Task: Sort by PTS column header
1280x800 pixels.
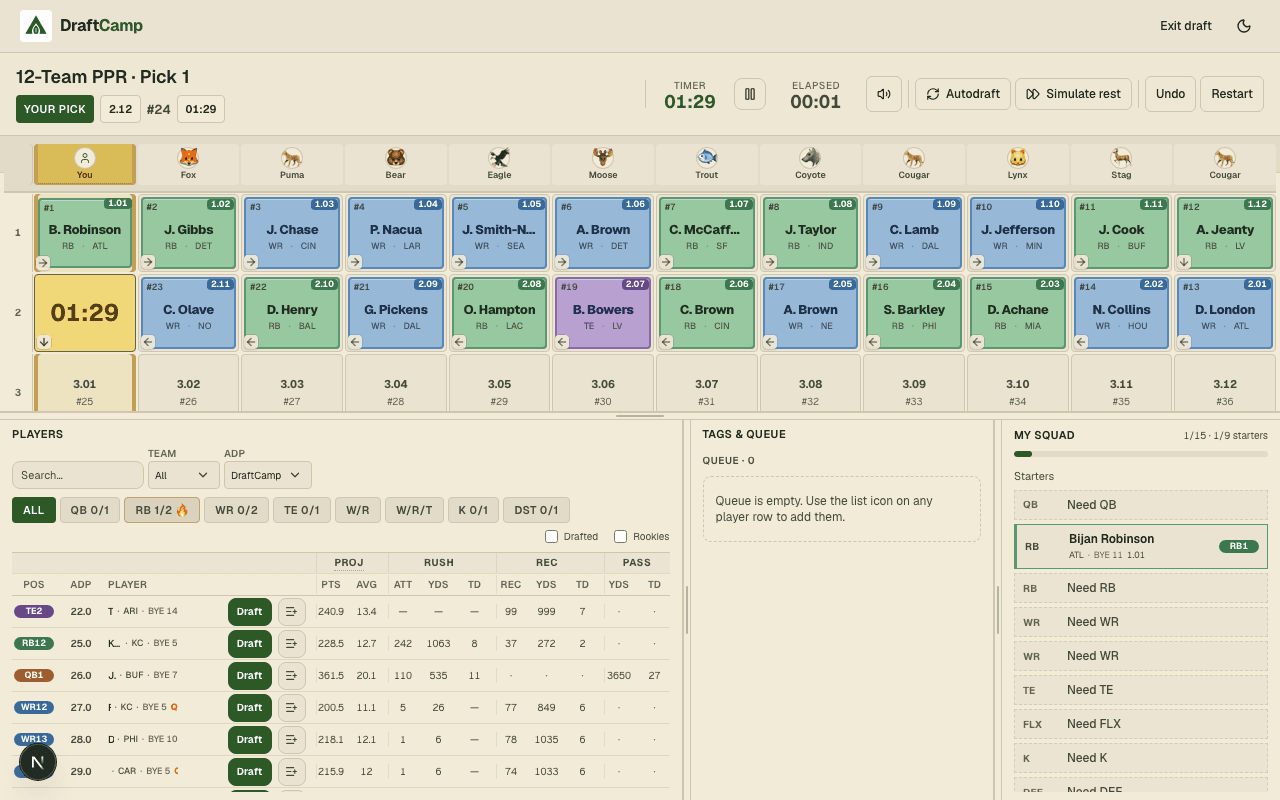Action: 330,584
